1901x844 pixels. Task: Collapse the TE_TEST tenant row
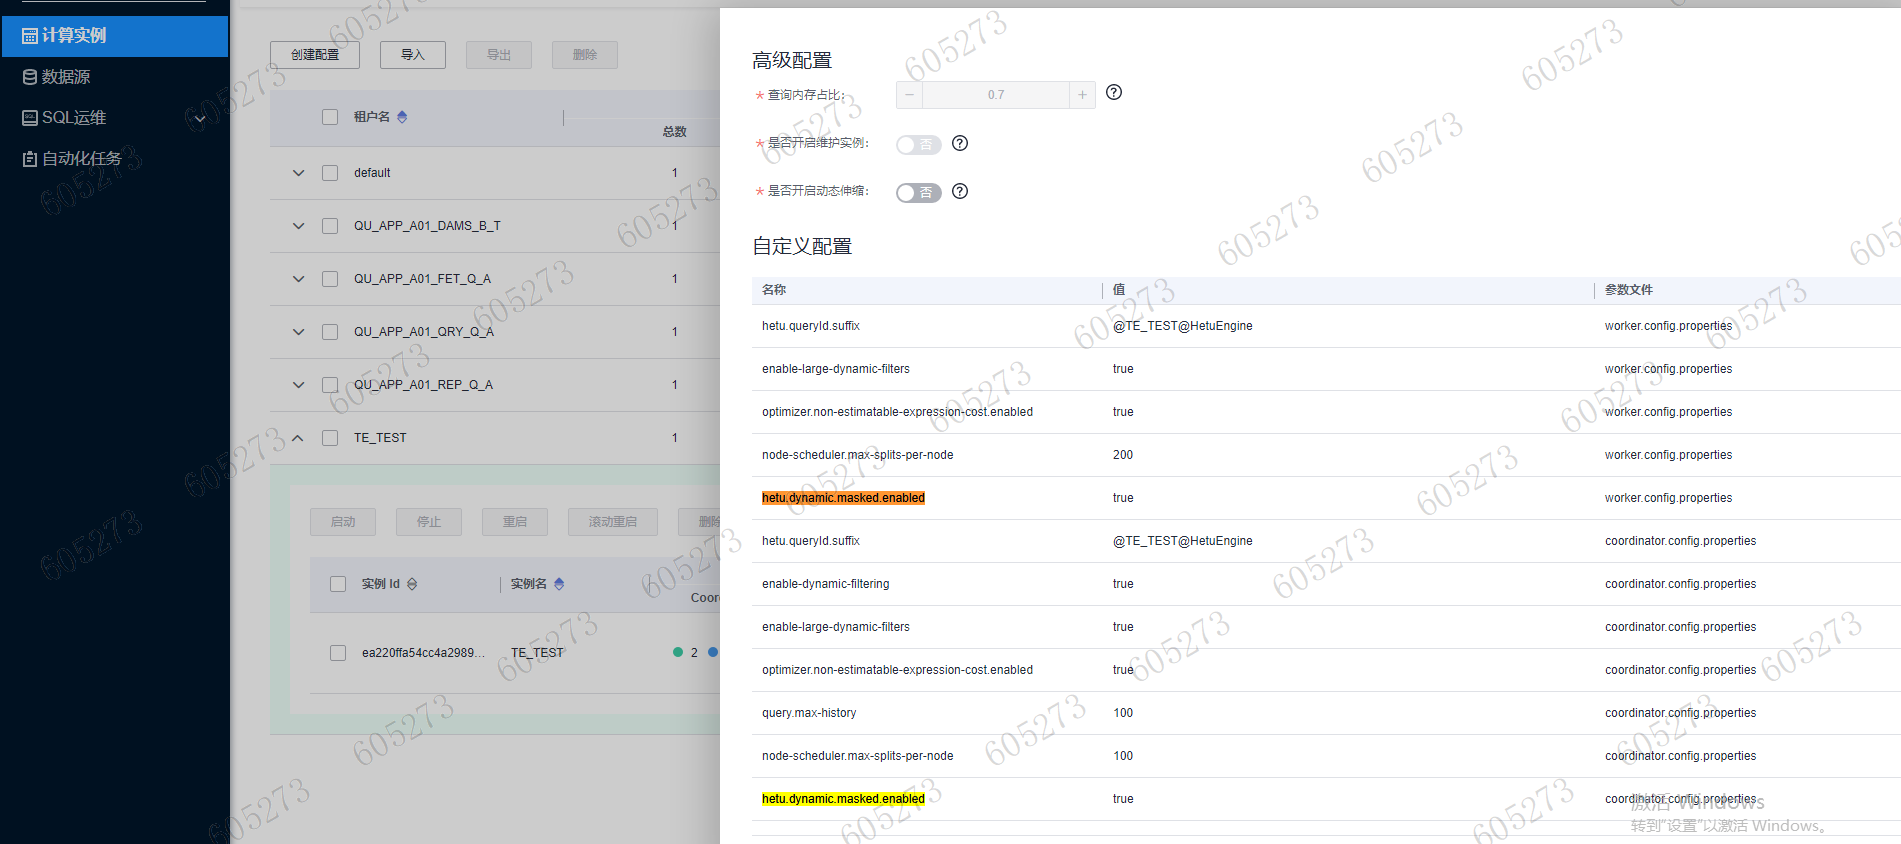click(x=298, y=438)
